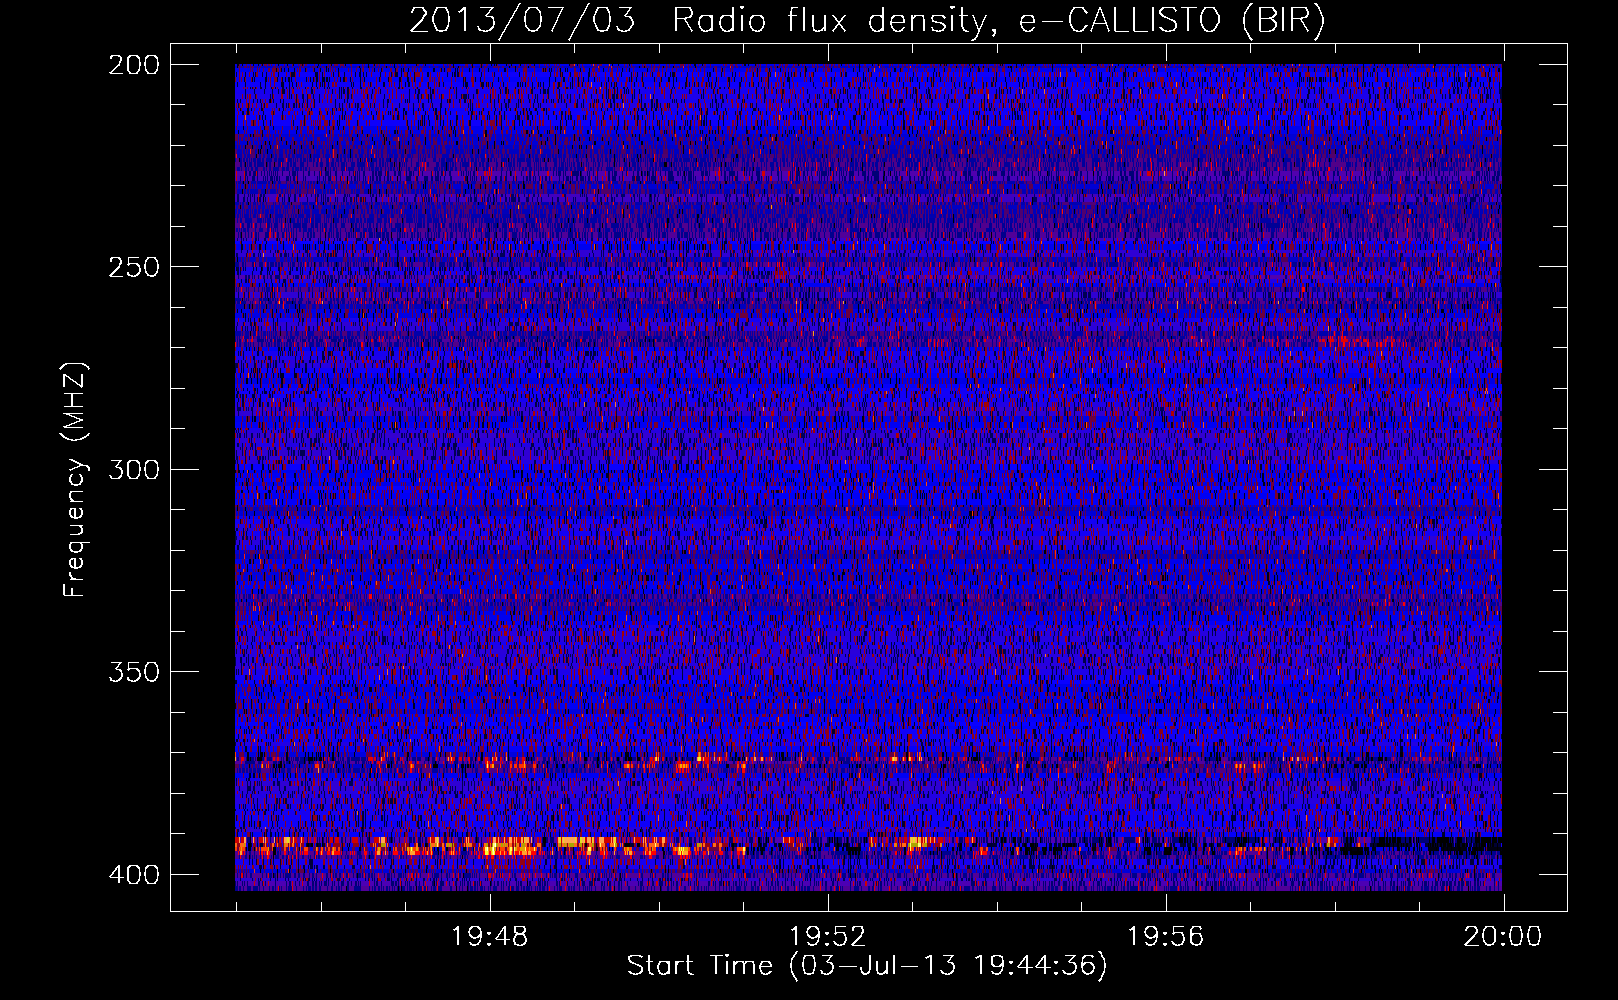Screen dimensions: 1618x1000
Task: Click the 350 frequency tick label
Action: point(134,671)
